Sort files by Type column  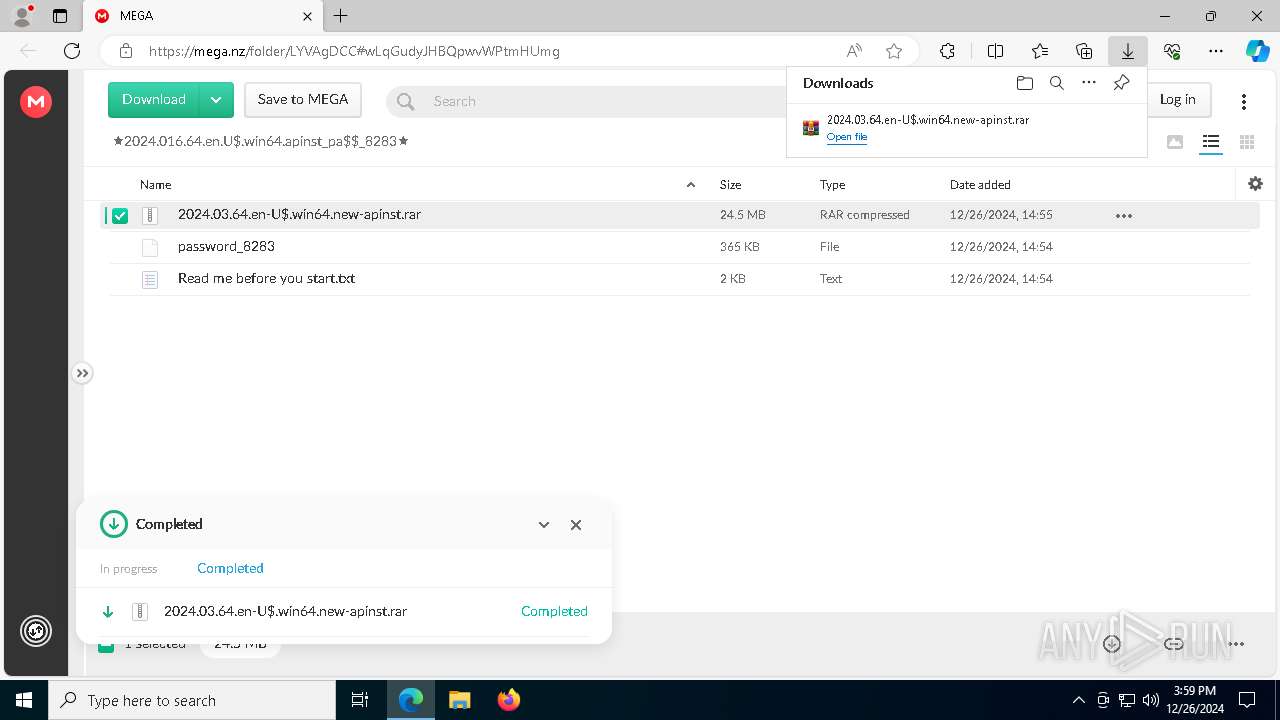coord(832,185)
